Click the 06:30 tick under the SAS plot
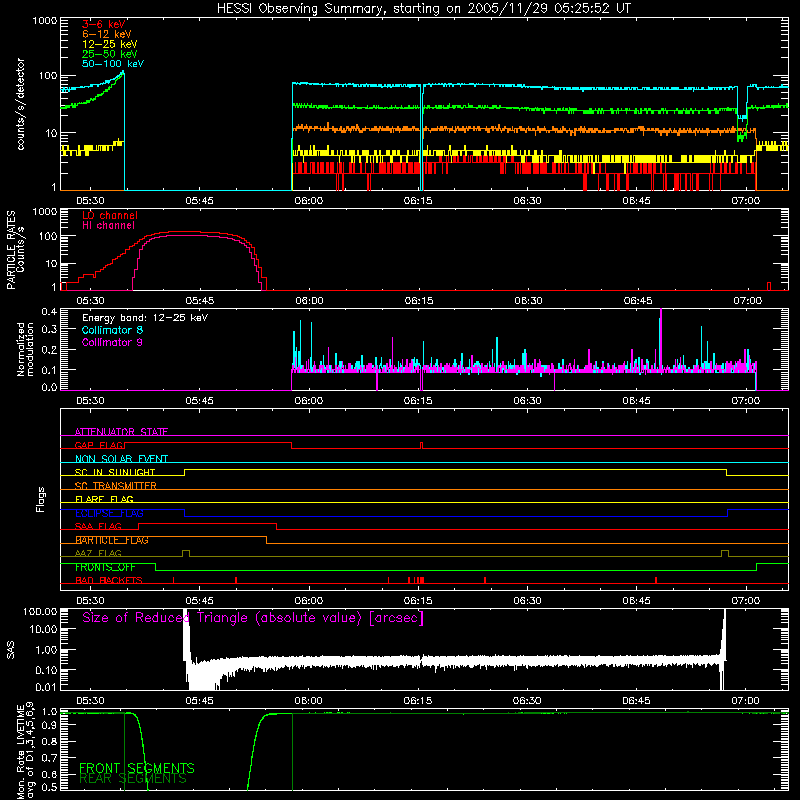This screenshot has width=800, height=800. pos(528,701)
